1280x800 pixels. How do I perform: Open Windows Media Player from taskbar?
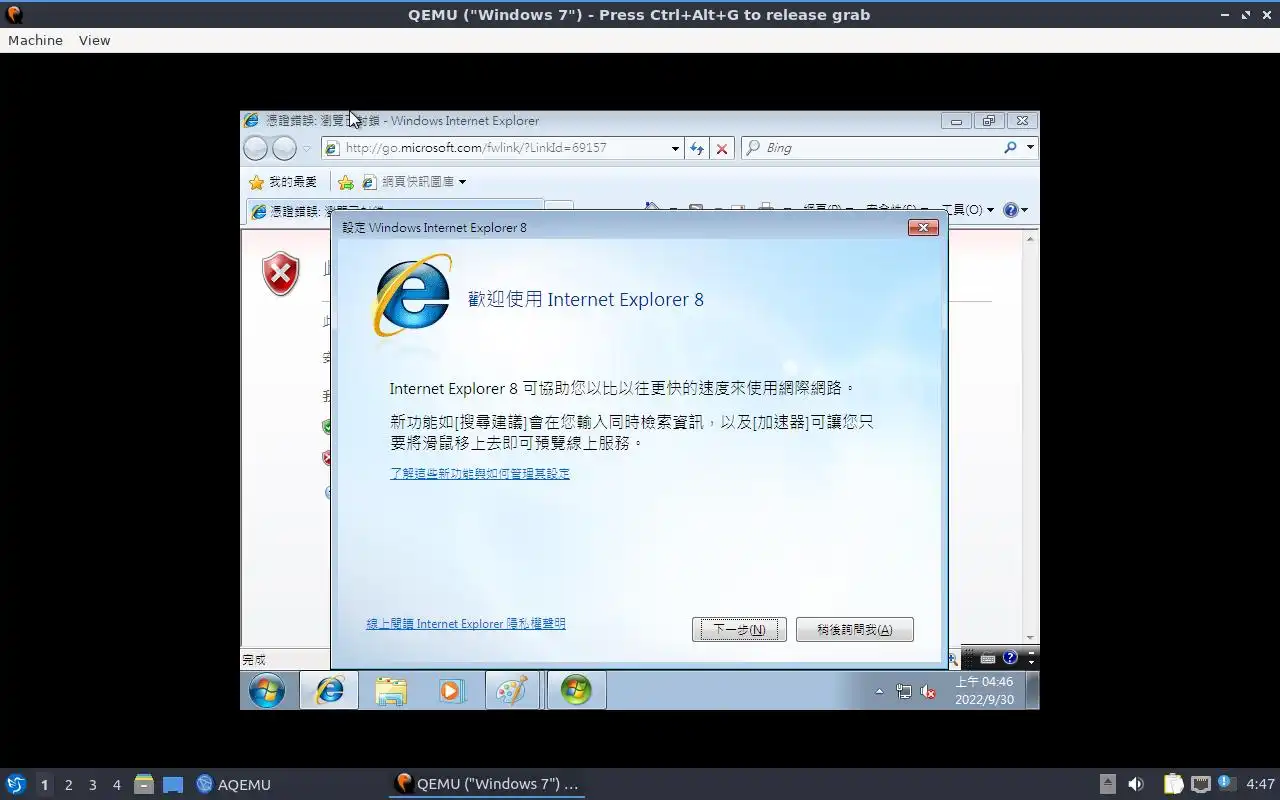click(452, 690)
